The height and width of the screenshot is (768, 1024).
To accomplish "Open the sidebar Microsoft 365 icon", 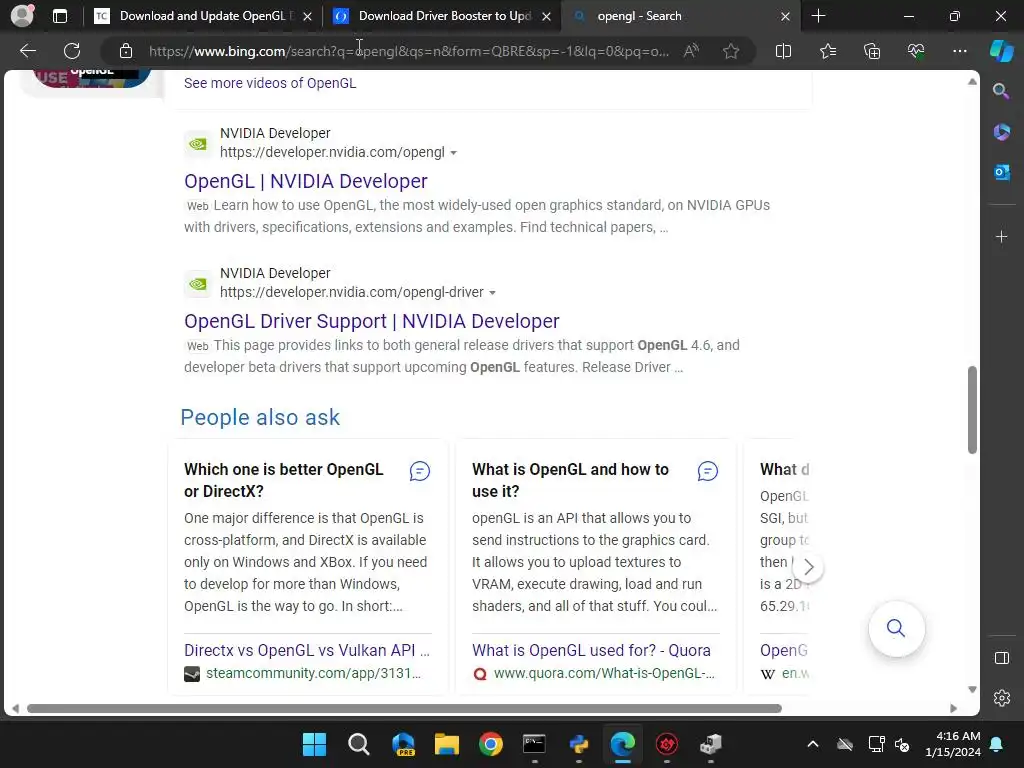I will [x=1001, y=132].
